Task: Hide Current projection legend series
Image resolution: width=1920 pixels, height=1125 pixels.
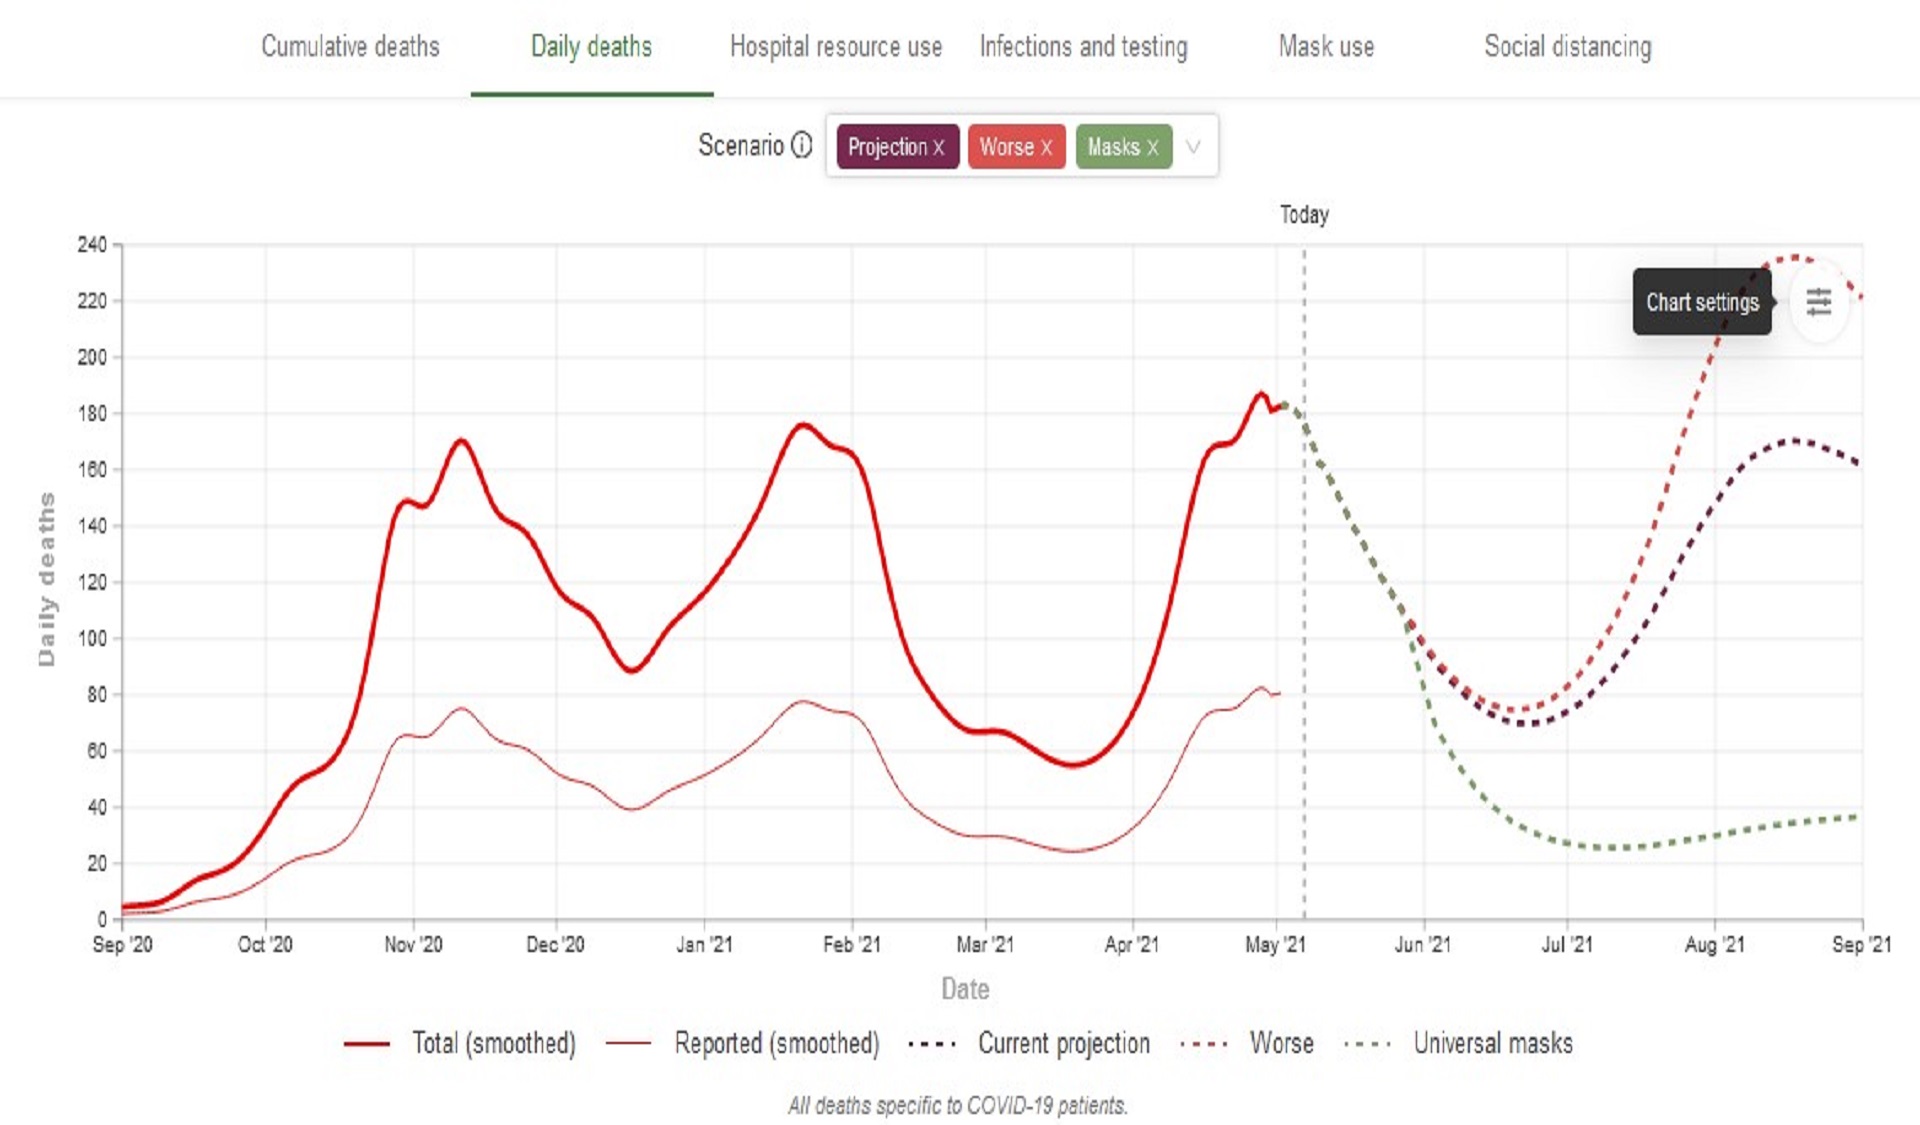Action: (1063, 1043)
